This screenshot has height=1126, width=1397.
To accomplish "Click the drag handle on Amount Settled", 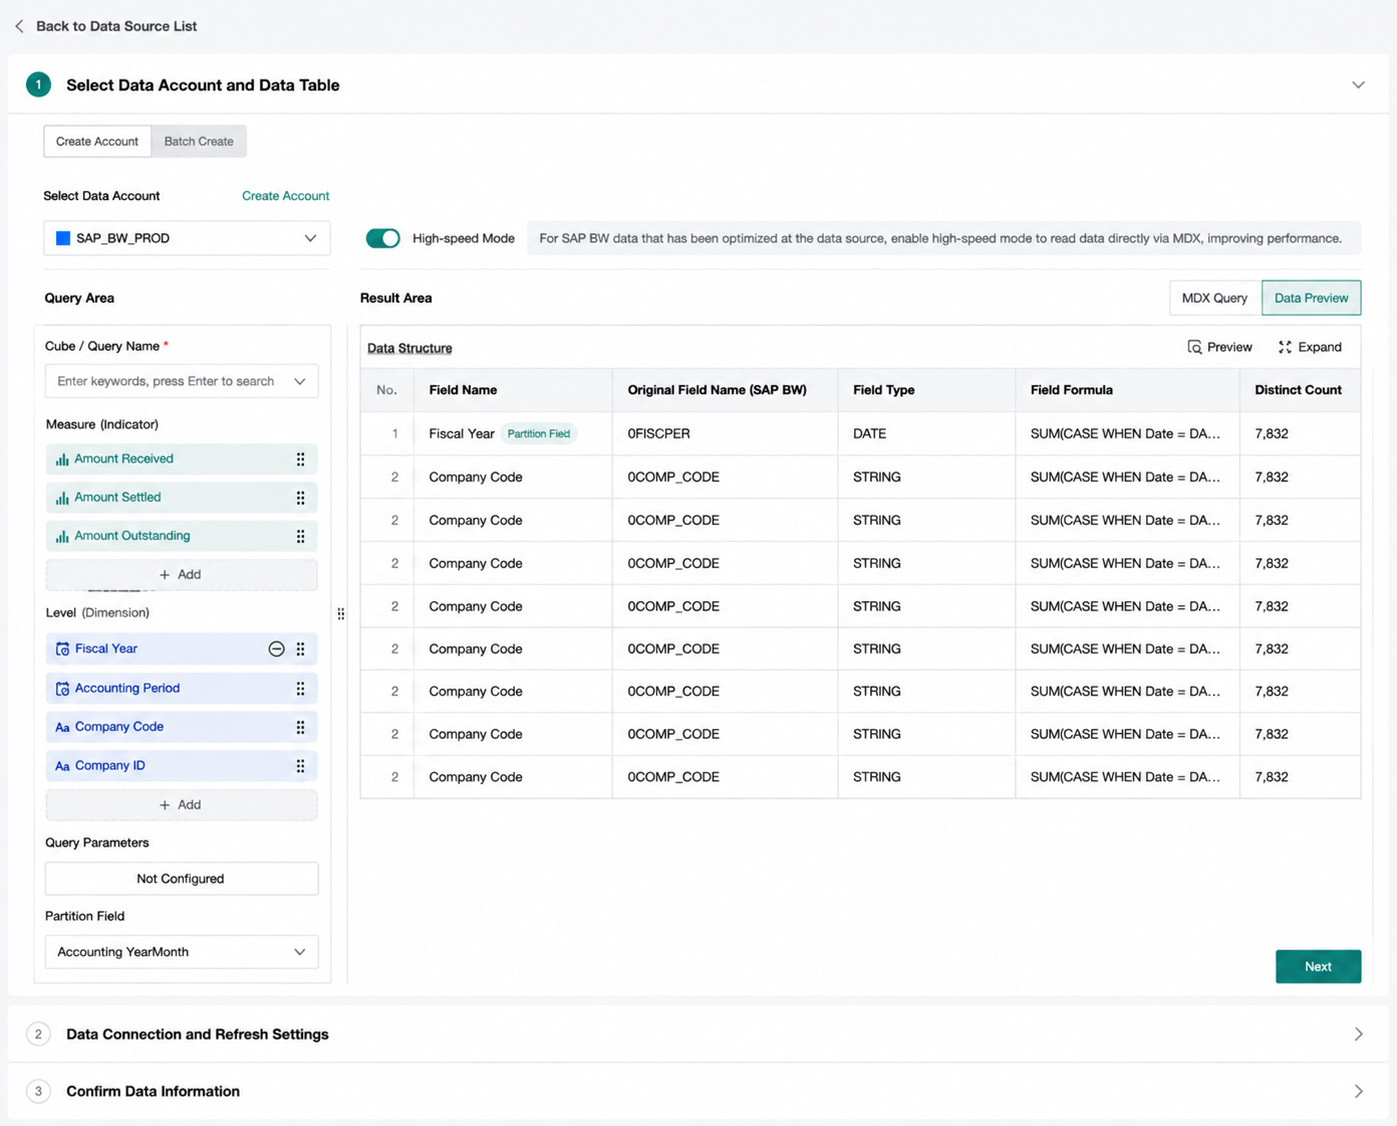I will 300,497.
